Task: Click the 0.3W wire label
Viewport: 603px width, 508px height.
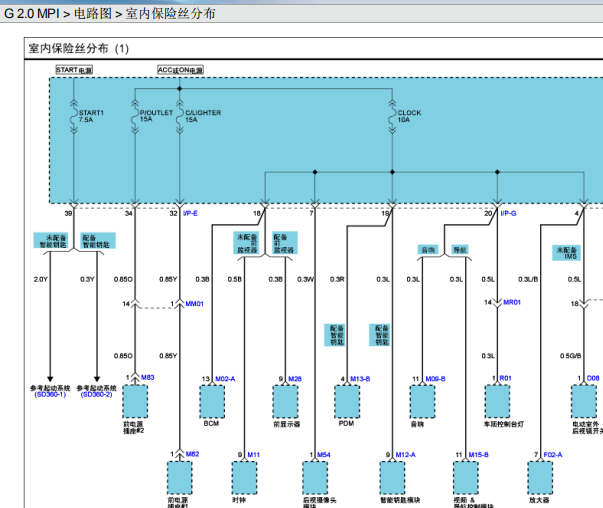Action: point(305,279)
